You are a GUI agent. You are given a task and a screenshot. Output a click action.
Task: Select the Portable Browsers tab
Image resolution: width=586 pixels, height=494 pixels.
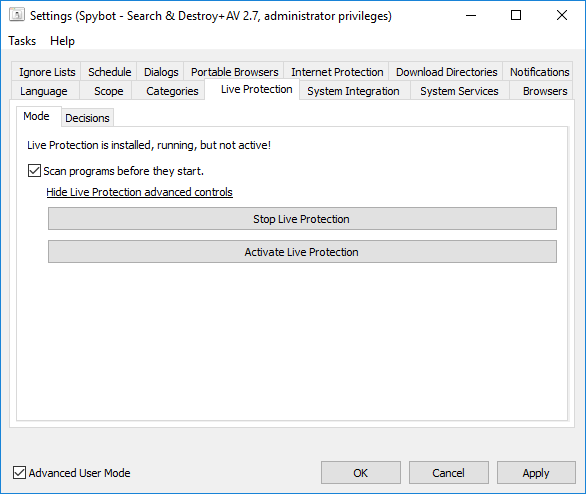click(235, 72)
